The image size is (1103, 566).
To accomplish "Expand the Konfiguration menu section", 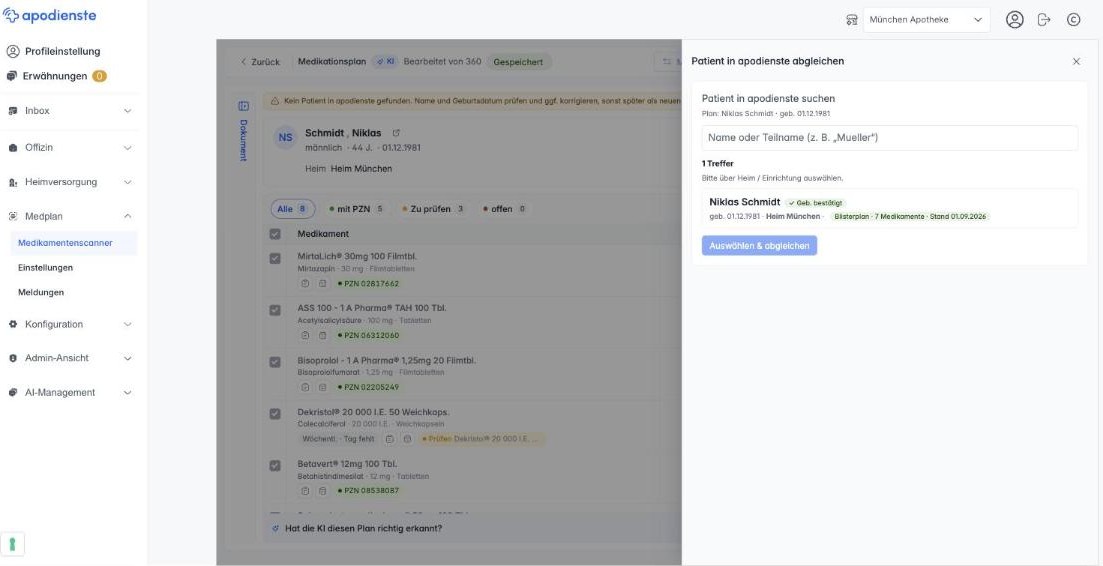I will [x=70, y=324].
